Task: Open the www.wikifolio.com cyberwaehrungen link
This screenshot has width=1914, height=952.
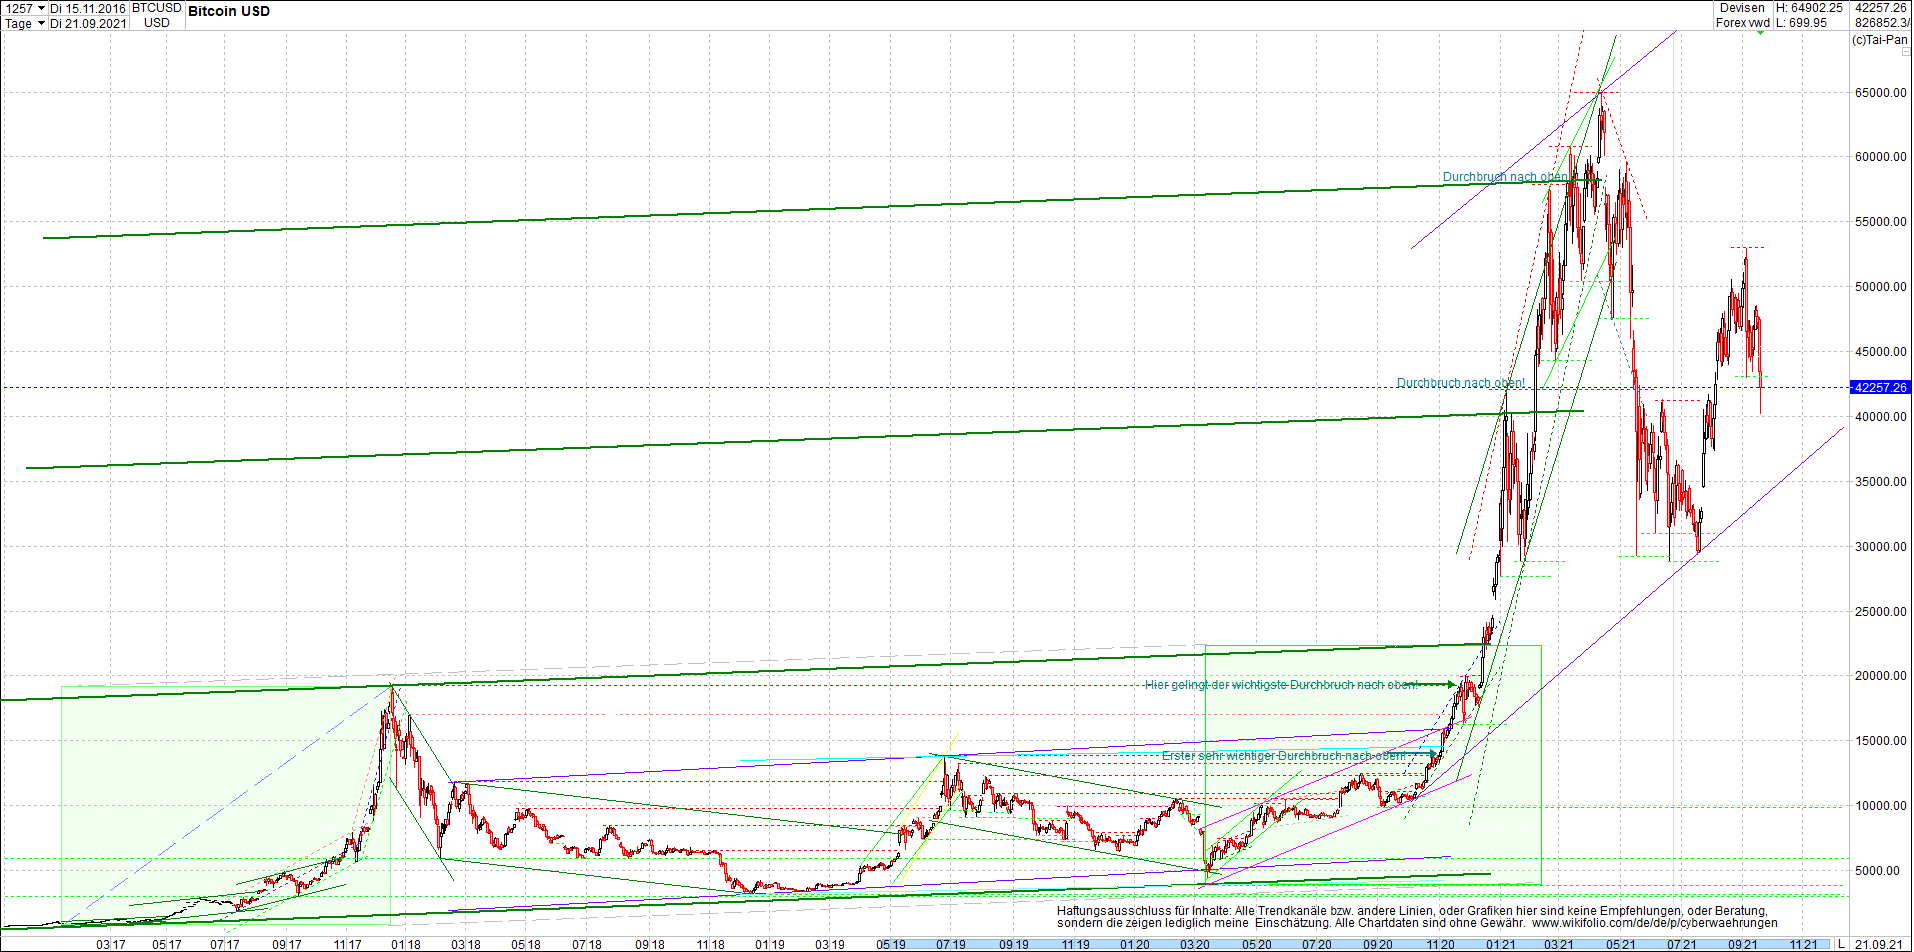Action: coord(1655,923)
